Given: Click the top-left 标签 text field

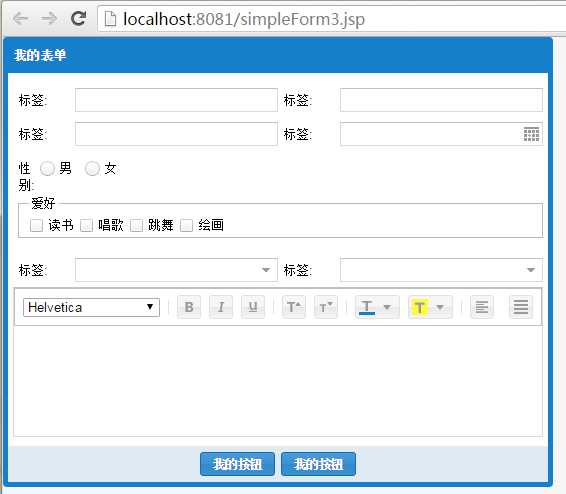Looking at the screenshot, I should [x=176, y=100].
